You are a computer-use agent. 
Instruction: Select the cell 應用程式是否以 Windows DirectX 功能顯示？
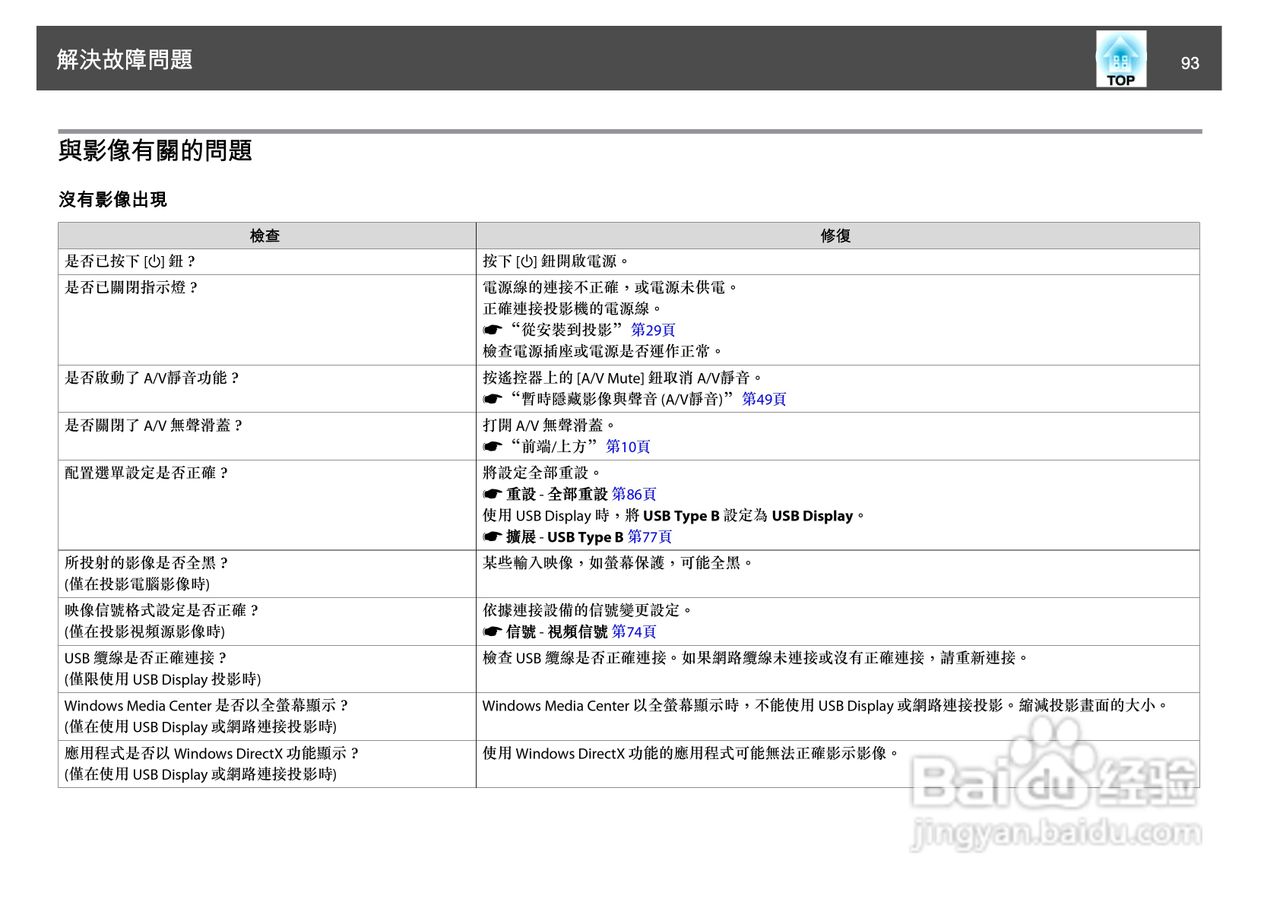pyautogui.click(x=266, y=764)
